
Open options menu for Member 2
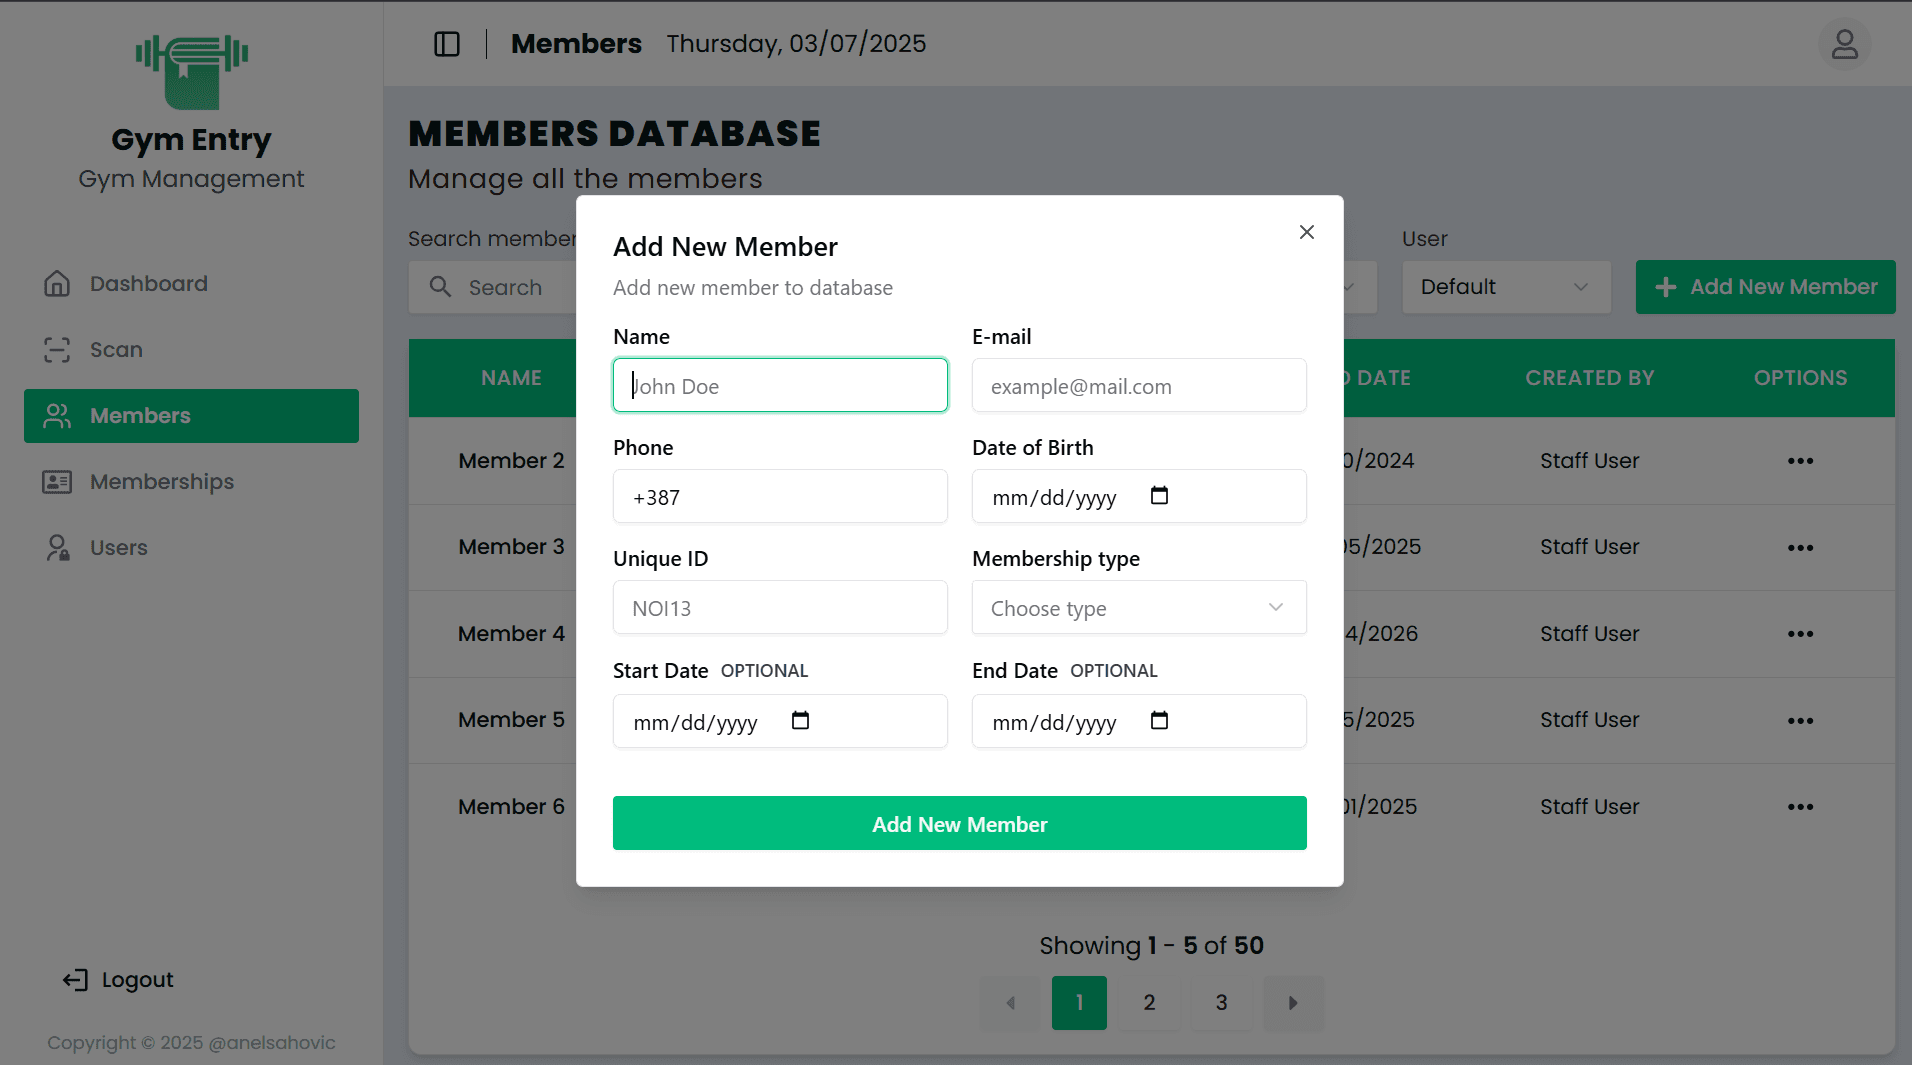1800,461
